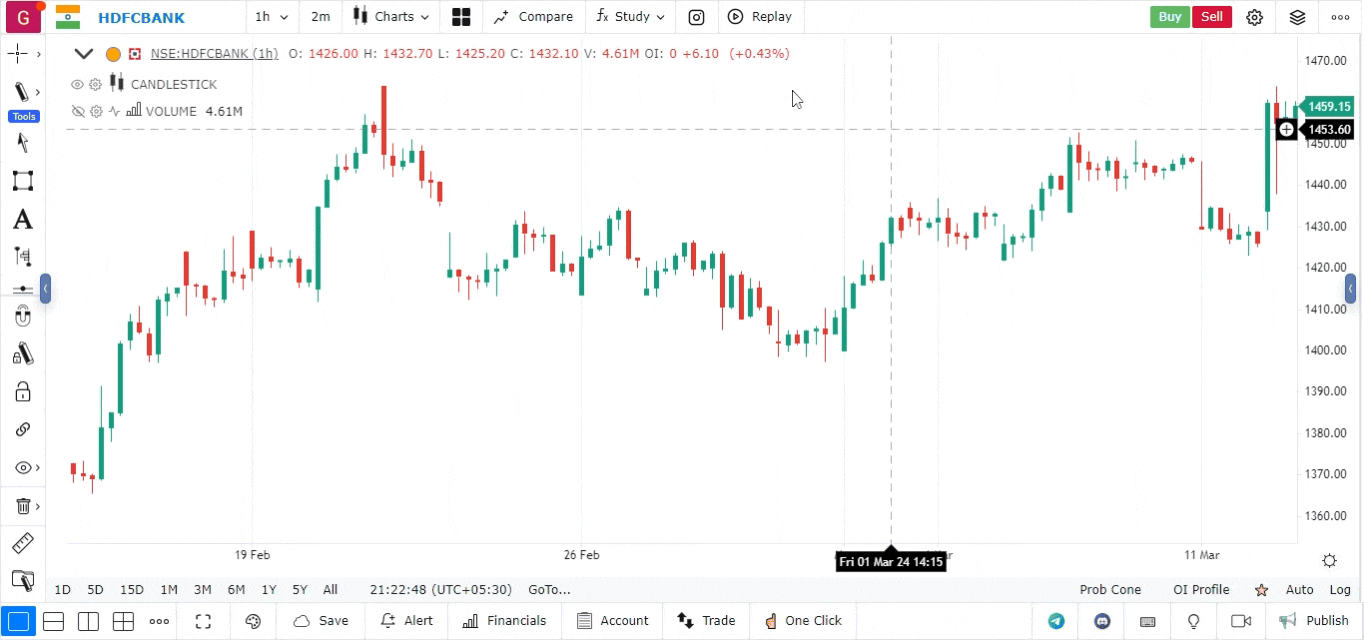Click the red Sell button
The image size is (1364, 640).
tap(1211, 17)
